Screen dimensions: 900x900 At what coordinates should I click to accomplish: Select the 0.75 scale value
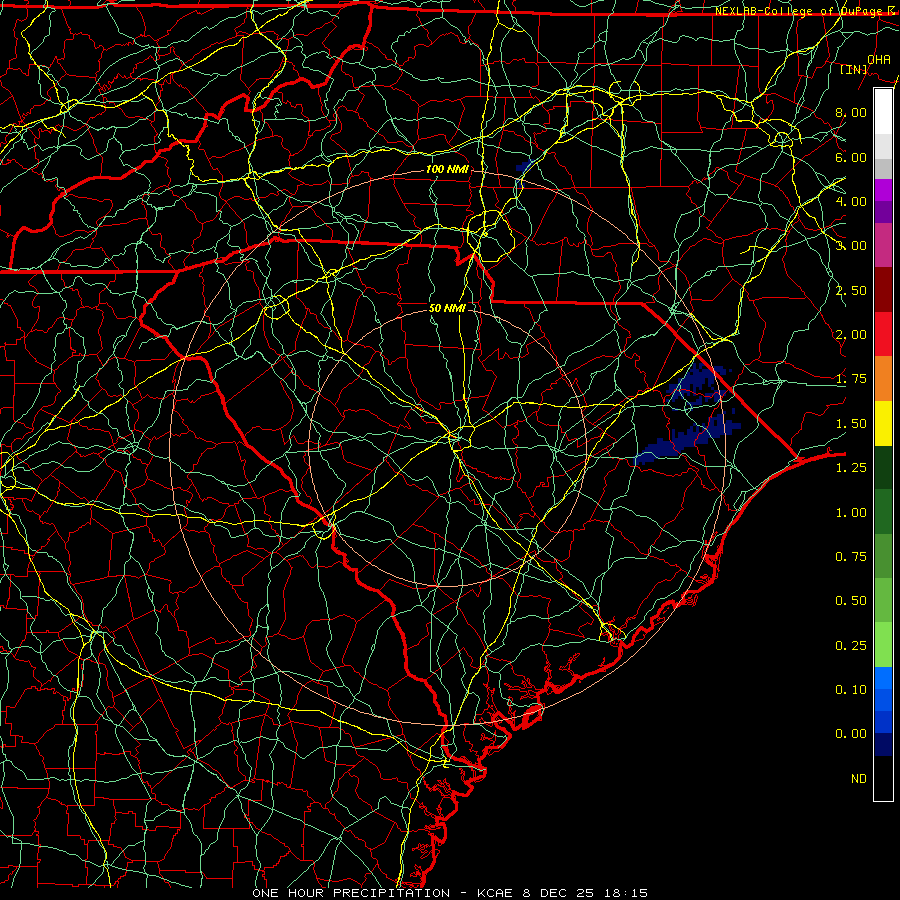pyautogui.click(x=851, y=557)
